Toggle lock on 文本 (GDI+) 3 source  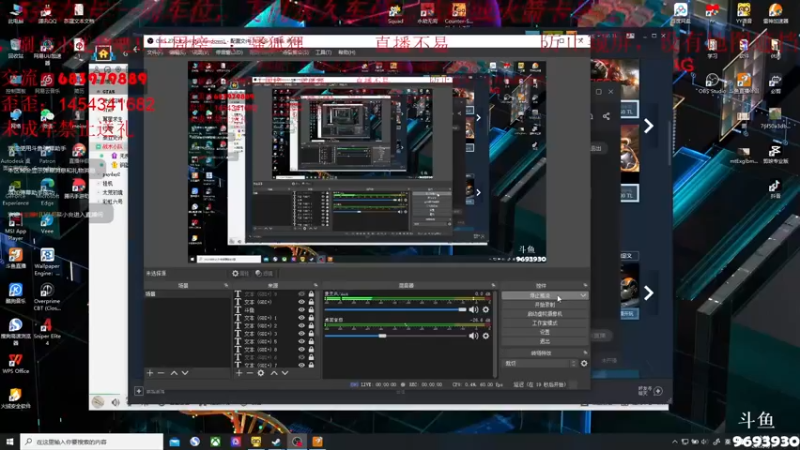coord(311,334)
